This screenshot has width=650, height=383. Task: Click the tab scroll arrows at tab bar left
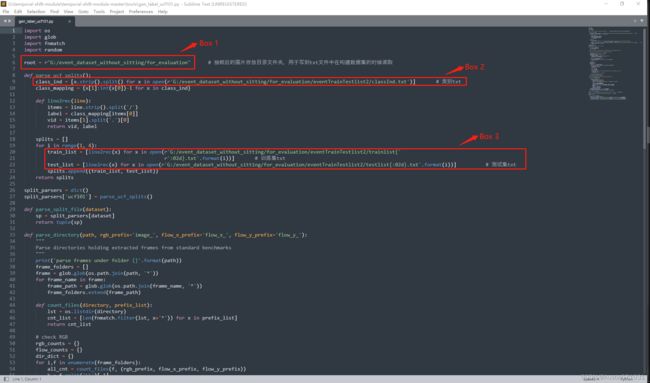[7, 21]
